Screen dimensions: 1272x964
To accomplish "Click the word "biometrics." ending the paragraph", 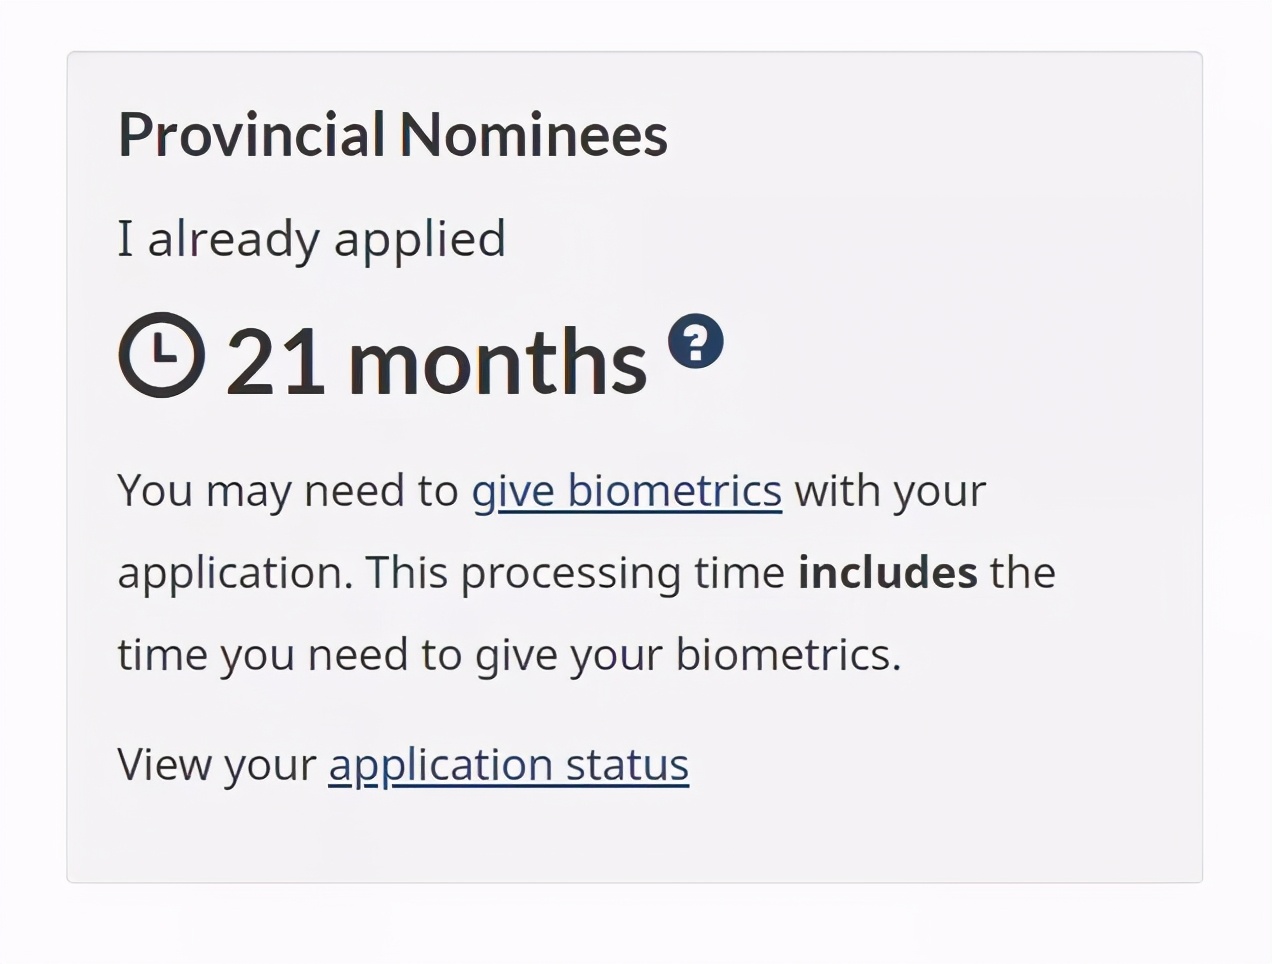I will [789, 655].
